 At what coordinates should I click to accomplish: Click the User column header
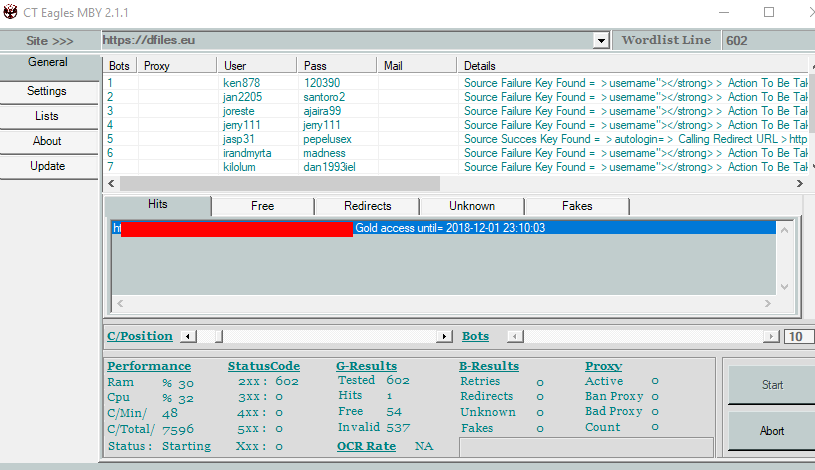coord(256,66)
